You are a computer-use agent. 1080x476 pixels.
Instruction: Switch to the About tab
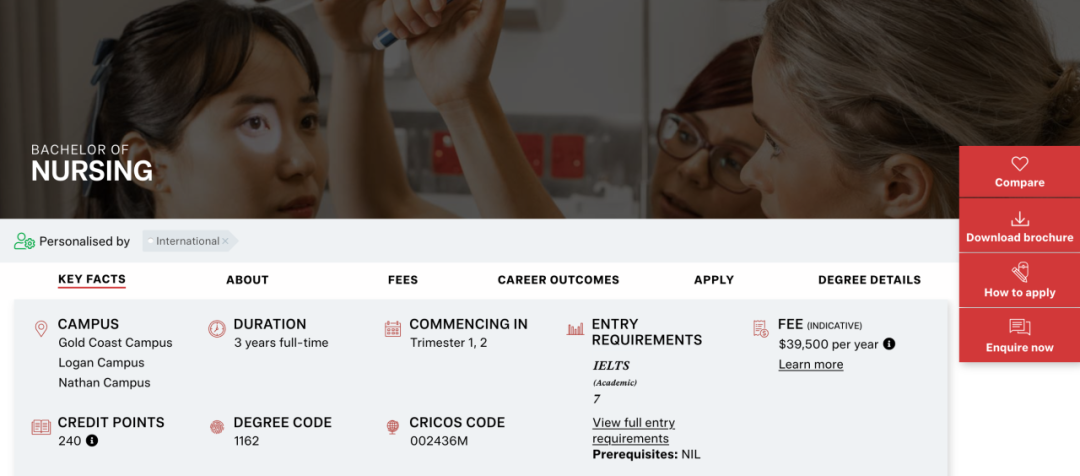click(x=247, y=280)
